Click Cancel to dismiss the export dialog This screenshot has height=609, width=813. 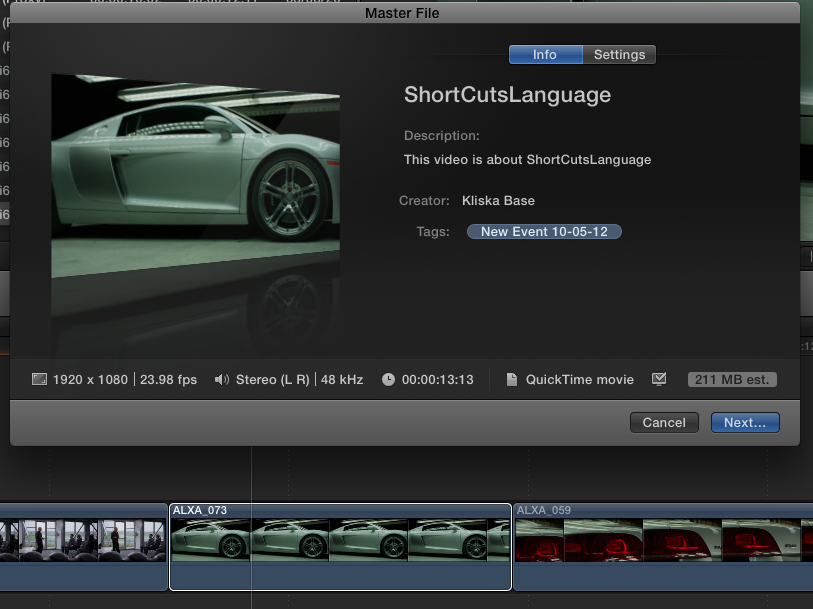(x=664, y=422)
